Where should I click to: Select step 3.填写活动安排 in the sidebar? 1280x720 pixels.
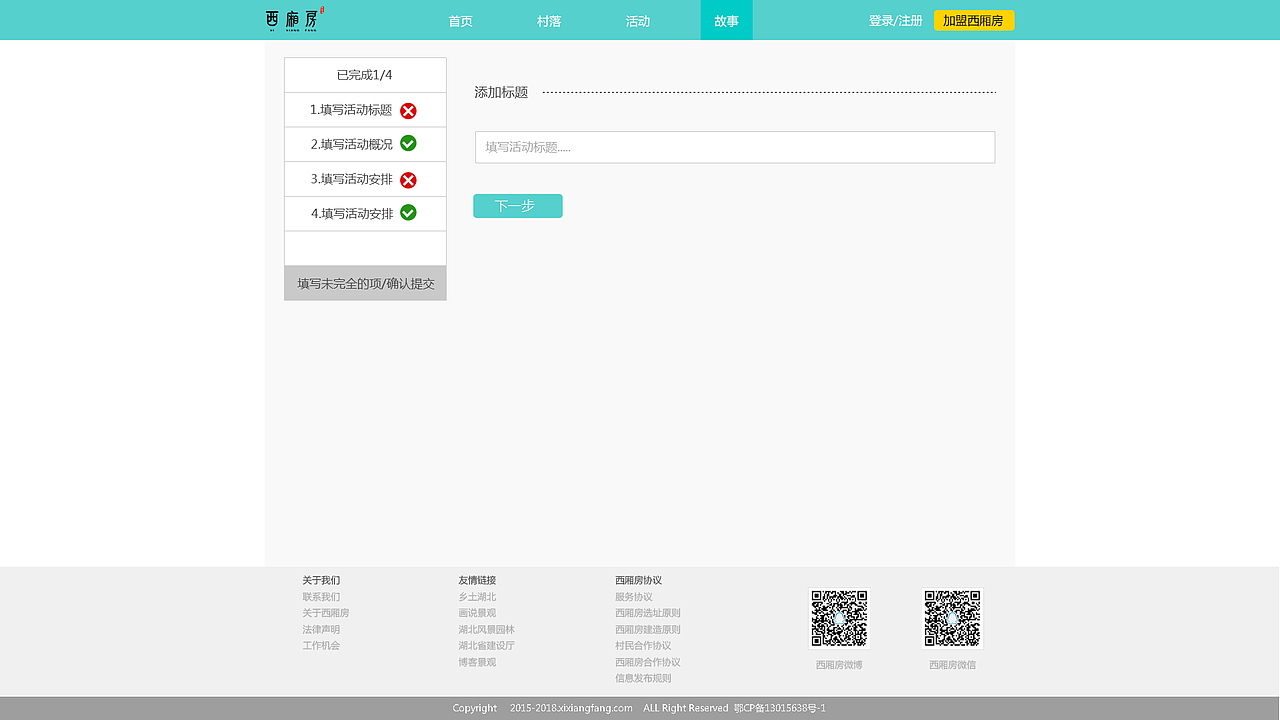(365, 179)
